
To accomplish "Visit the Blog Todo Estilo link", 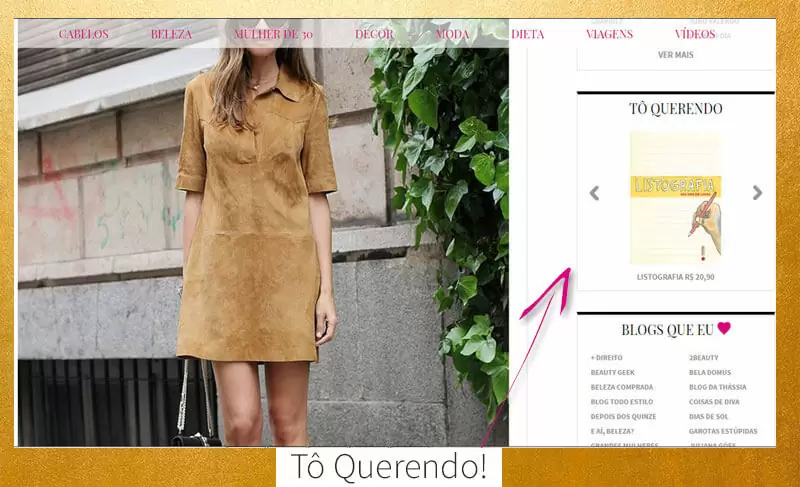I will click(622, 402).
